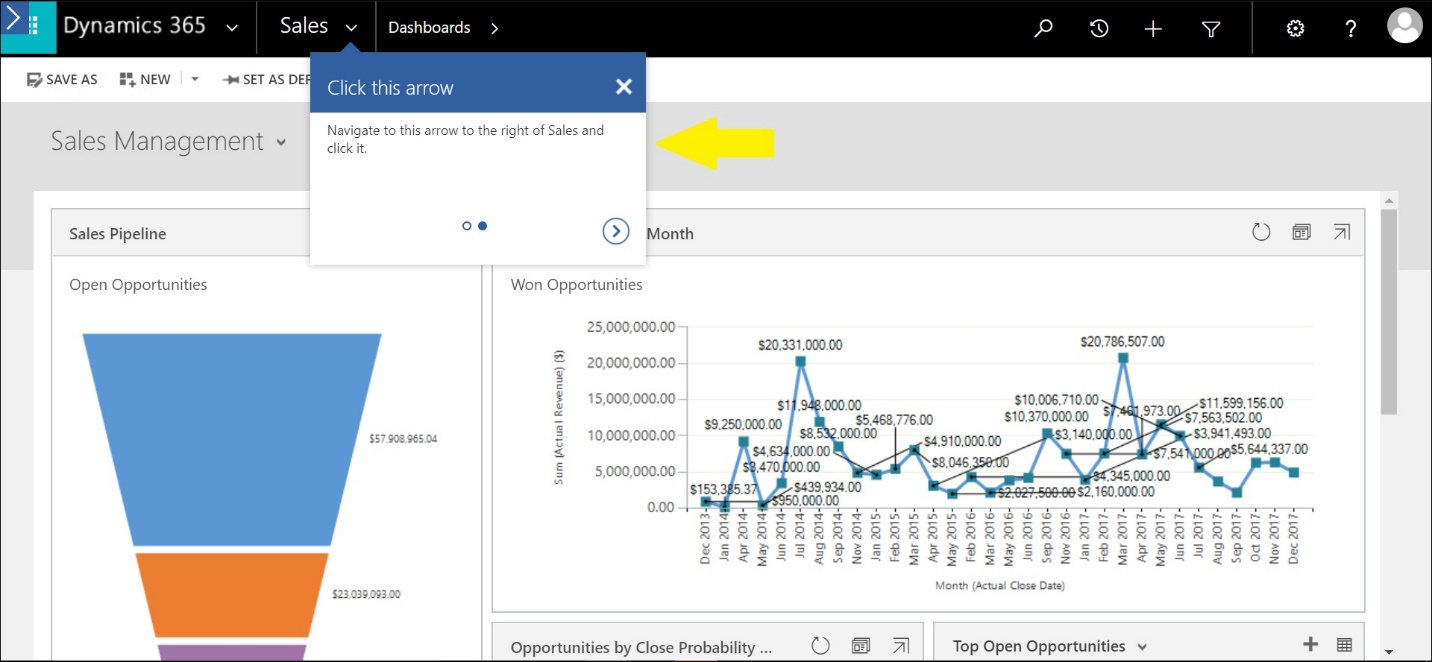Open the settings gear

[1295, 28]
